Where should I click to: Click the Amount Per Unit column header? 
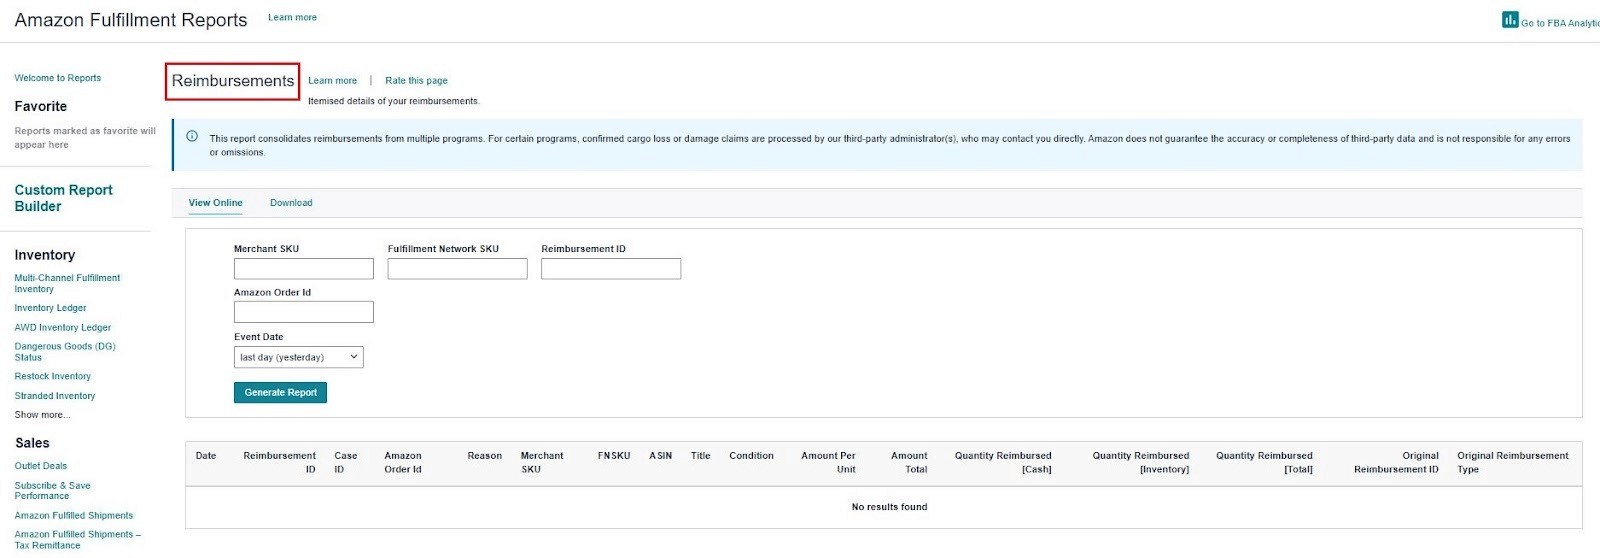(828, 463)
